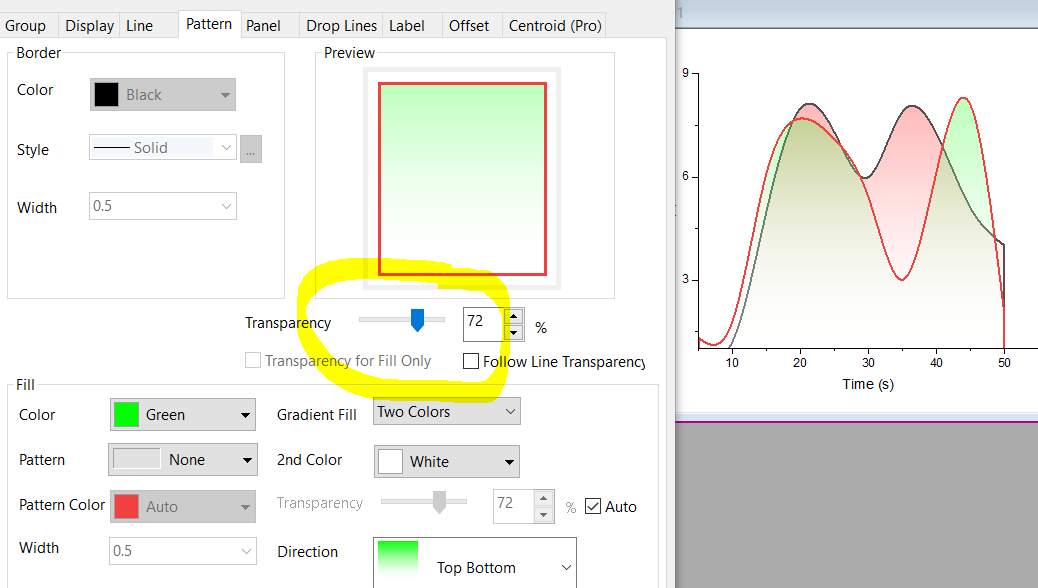Image resolution: width=1038 pixels, height=588 pixels.
Task: Click the ellipsis button beside border Style
Action: tap(251, 148)
